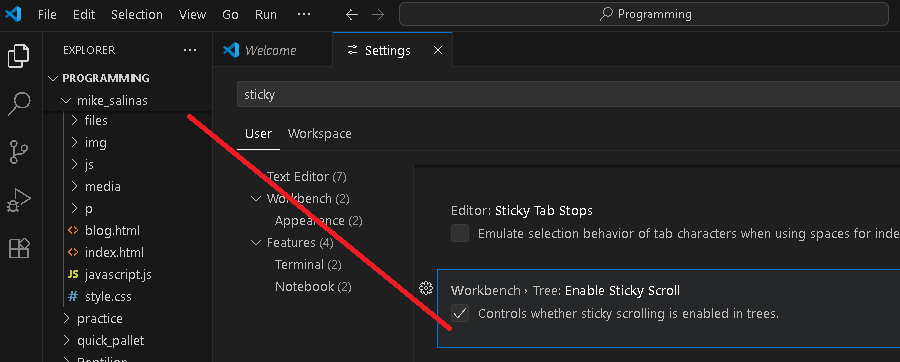Enable the Sticky Tab Stops checkbox
Viewport: 900px width, 362px height.
coord(460,233)
